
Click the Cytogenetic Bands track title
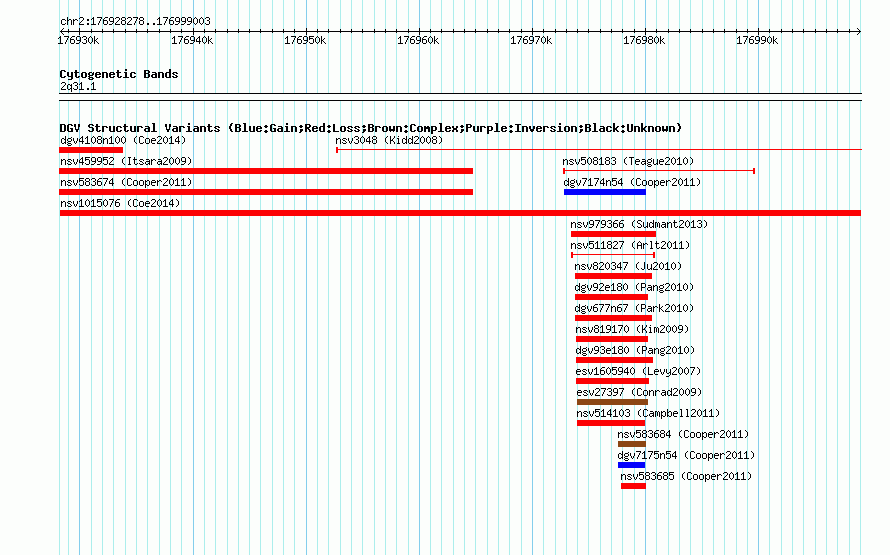pos(119,74)
